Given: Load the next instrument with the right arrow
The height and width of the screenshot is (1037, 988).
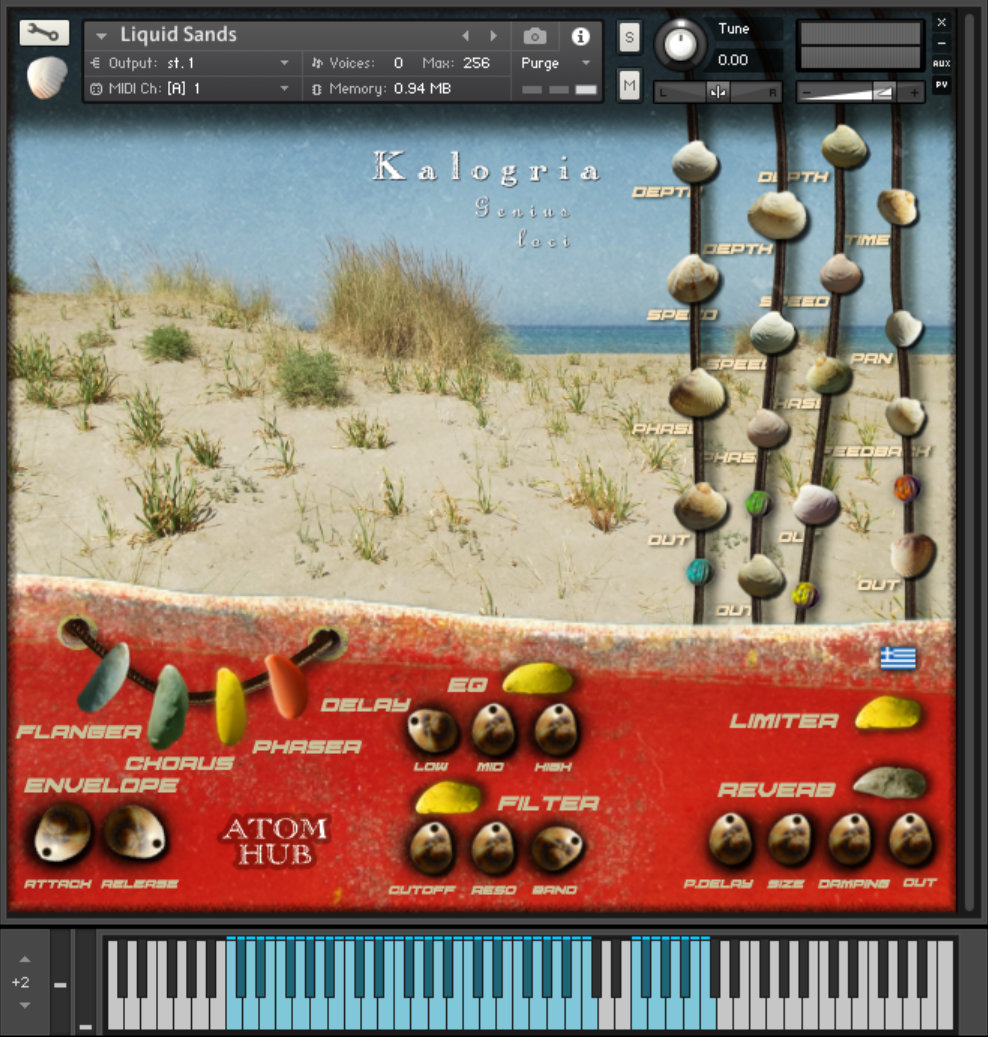Looking at the screenshot, I should 493,36.
